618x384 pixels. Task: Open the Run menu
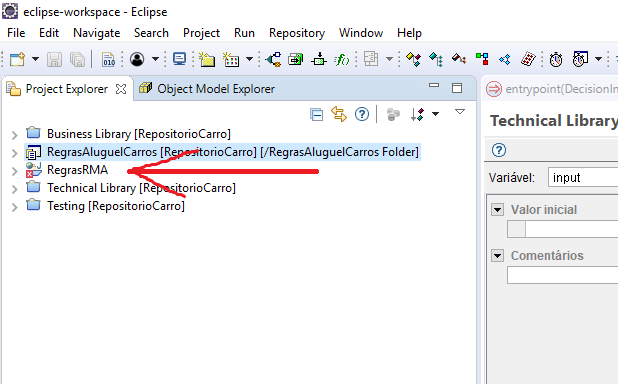click(x=244, y=33)
